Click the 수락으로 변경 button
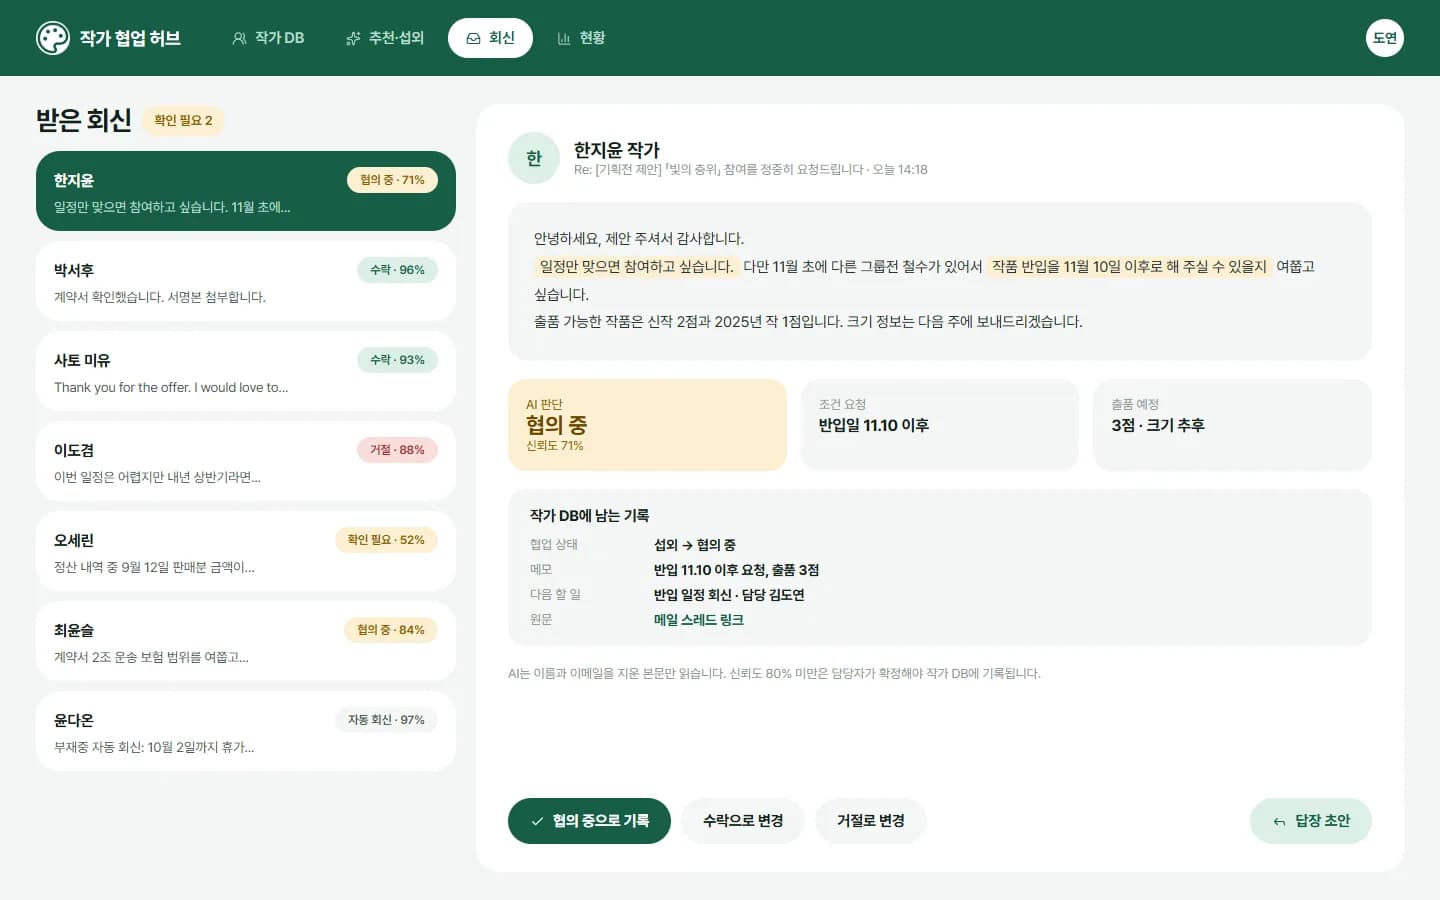The height and width of the screenshot is (900, 1440). (743, 821)
